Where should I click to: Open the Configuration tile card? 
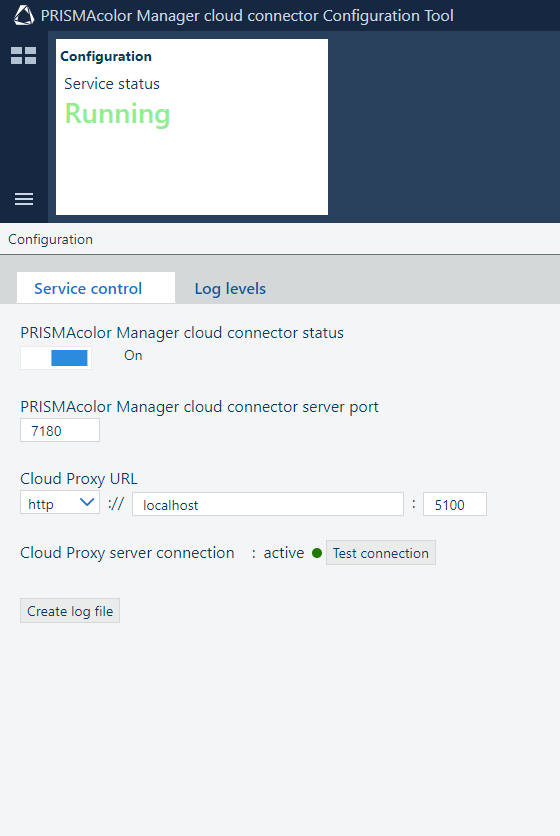pyautogui.click(x=192, y=127)
